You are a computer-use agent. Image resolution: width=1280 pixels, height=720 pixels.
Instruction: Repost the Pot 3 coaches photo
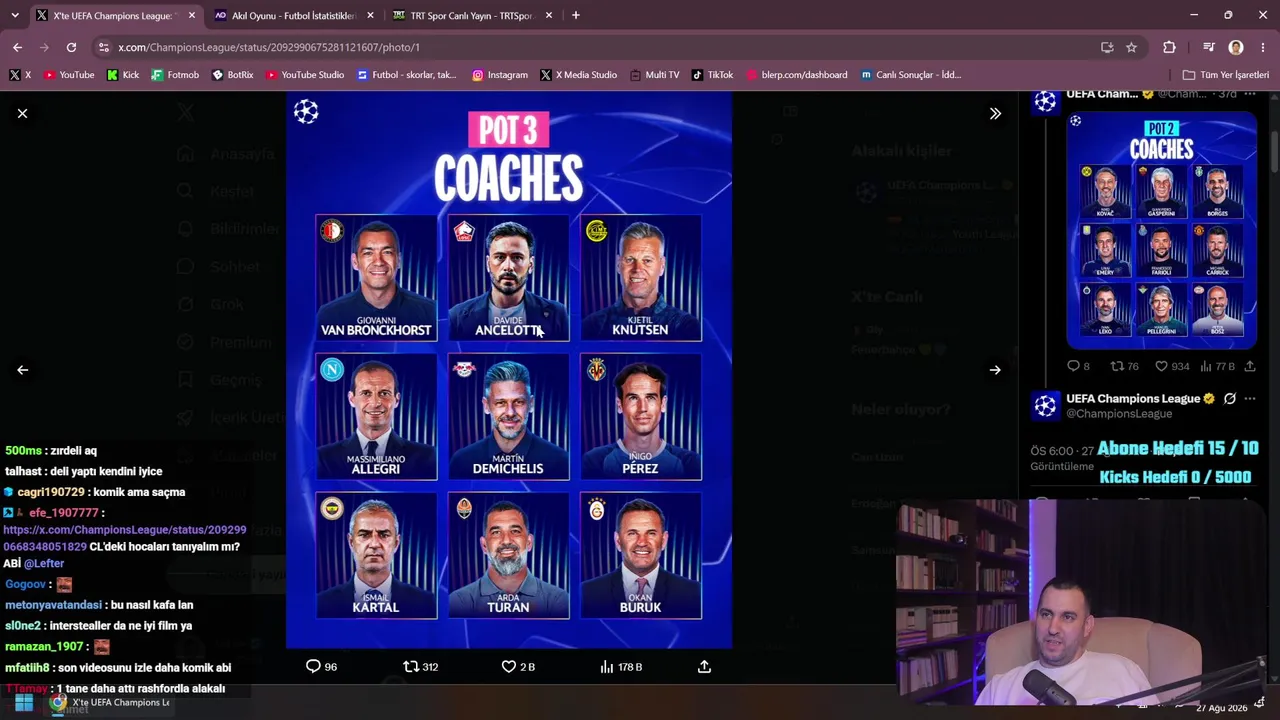click(x=420, y=667)
